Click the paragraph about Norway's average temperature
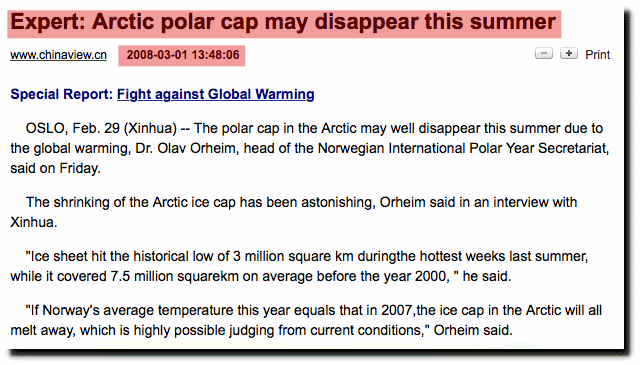 (x=306, y=320)
